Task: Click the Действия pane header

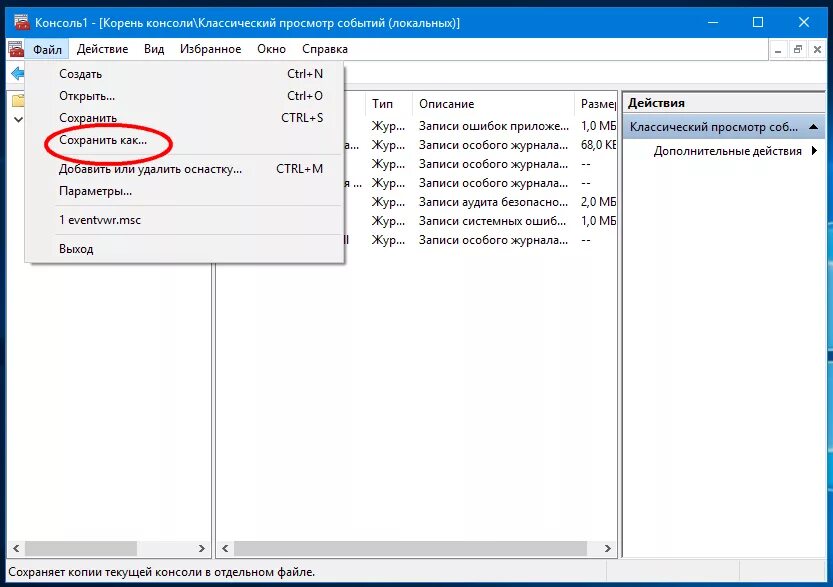Action: [x=724, y=103]
